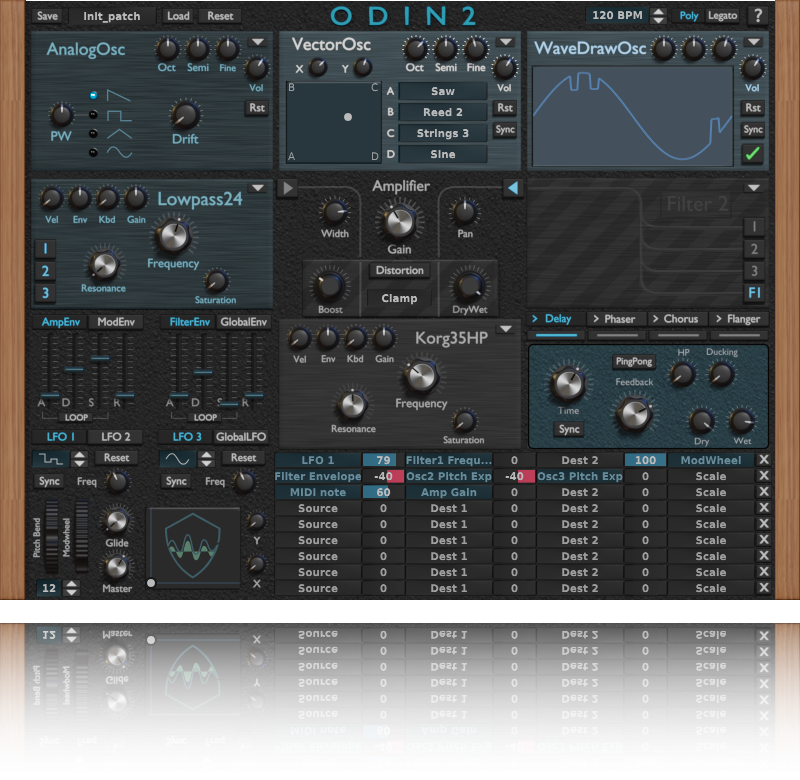Delete the LFO 1 modulation row

tap(764, 460)
